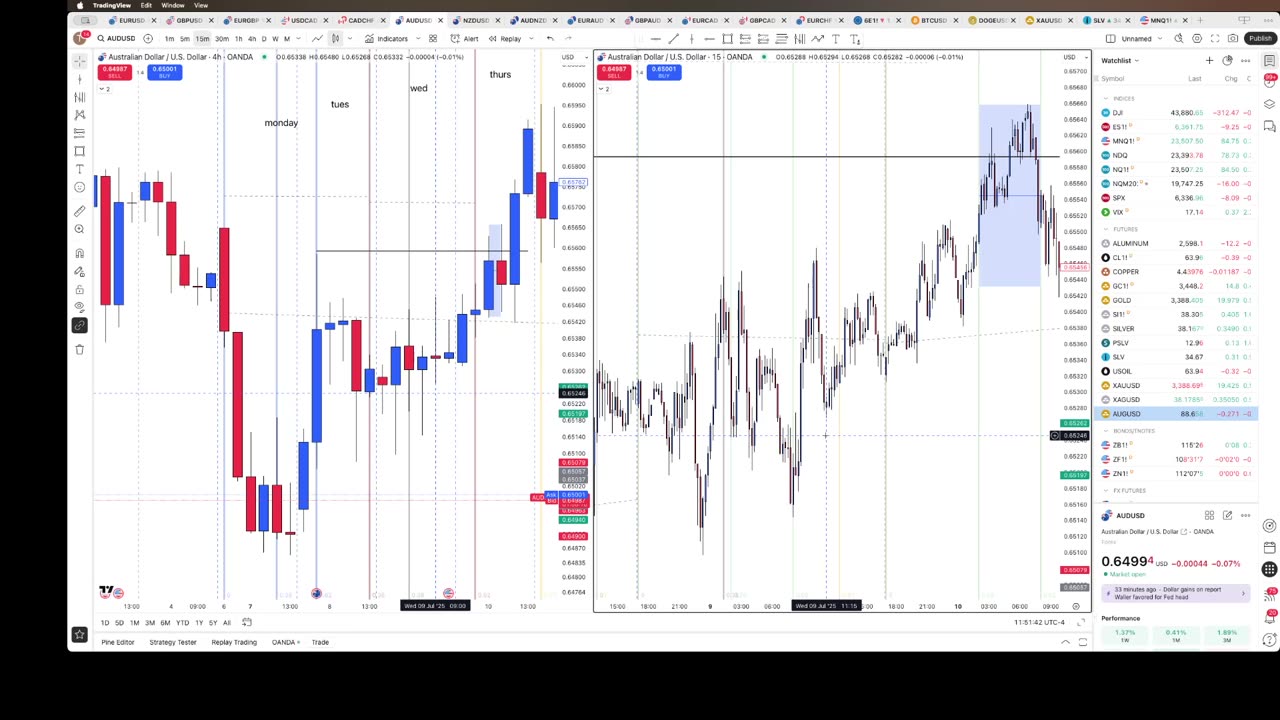Open the Strategy Tester tab

pyautogui.click(x=173, y=642)
